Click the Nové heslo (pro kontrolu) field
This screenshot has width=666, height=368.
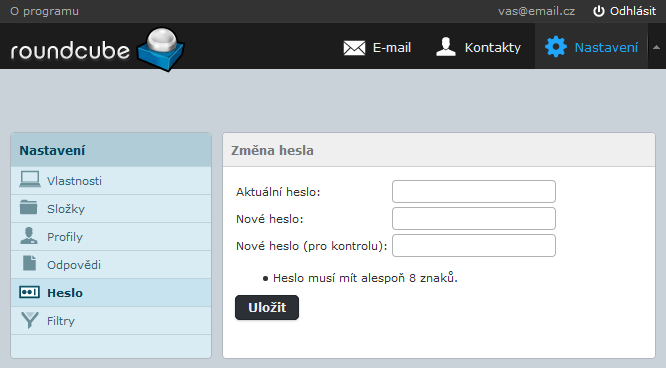[474, 246]
